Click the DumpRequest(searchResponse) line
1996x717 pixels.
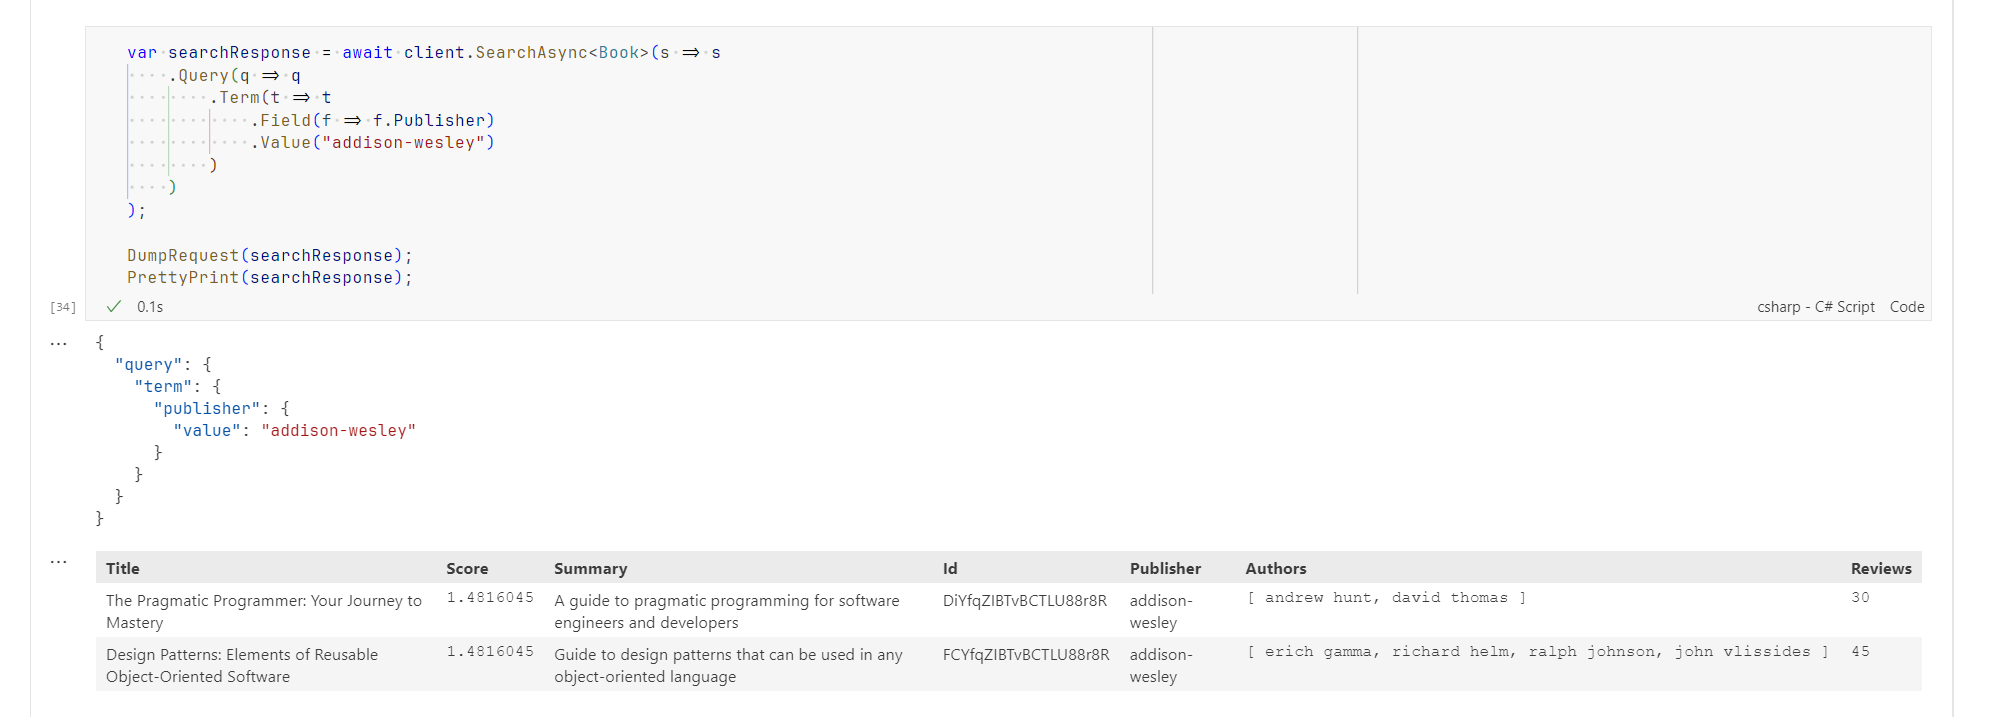tap(270, 255)
